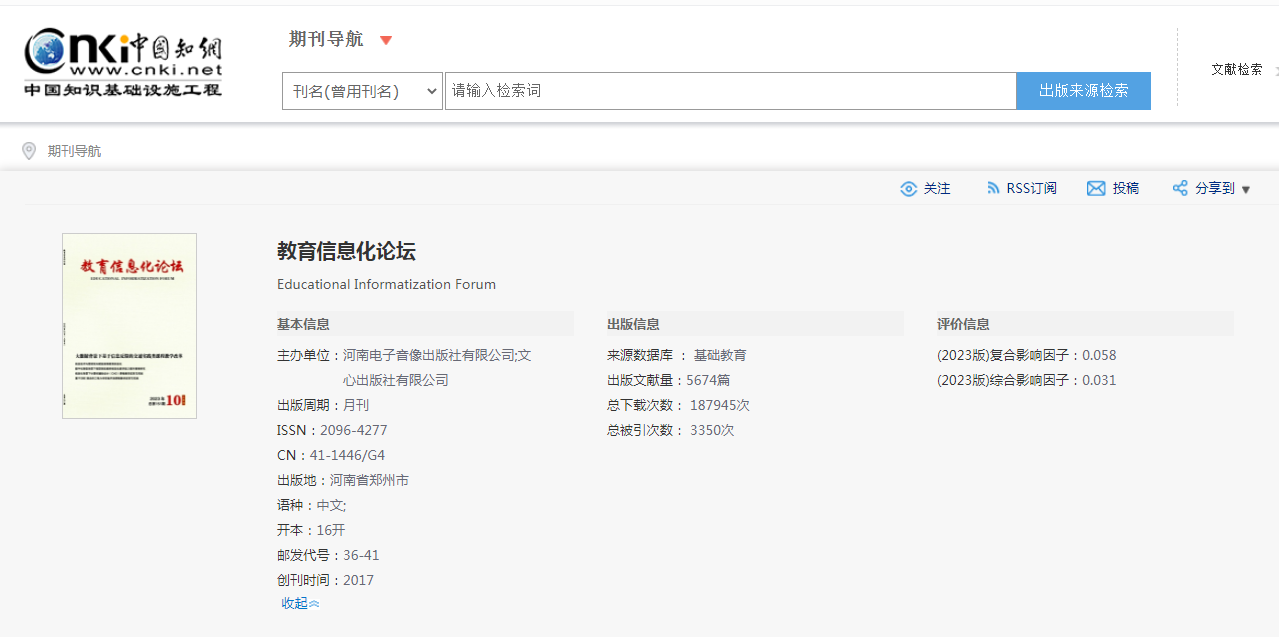Click the envelope submission icon
Screen dimensions: 1279x637
coord(1096,189)
